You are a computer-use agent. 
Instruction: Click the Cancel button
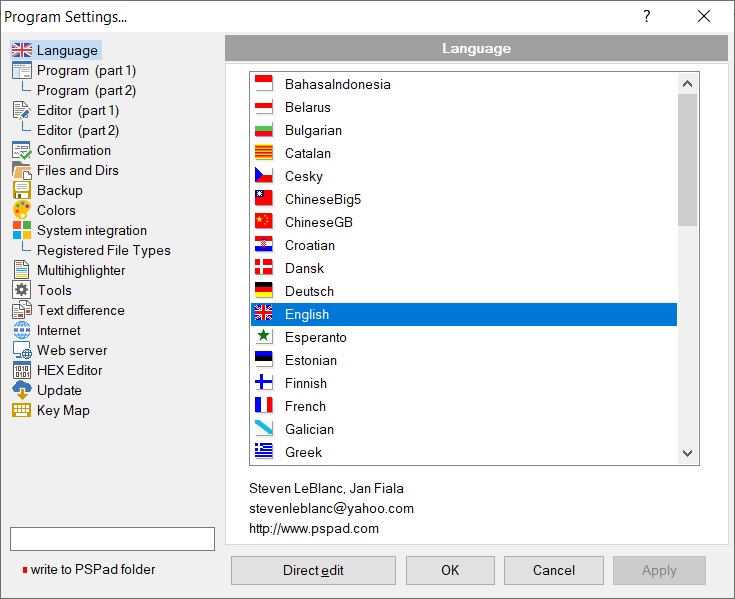coord(554,570)
